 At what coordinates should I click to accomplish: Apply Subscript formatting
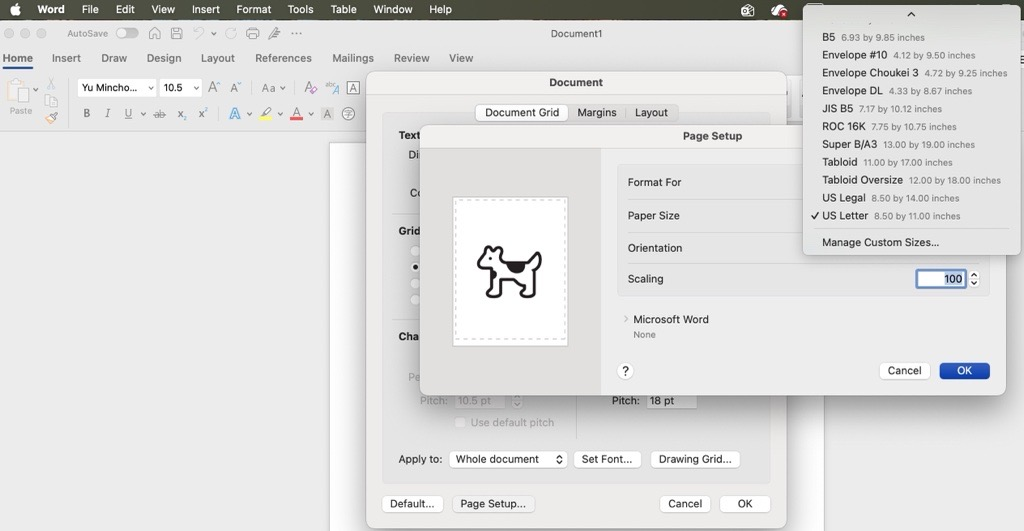pos(182,114)
